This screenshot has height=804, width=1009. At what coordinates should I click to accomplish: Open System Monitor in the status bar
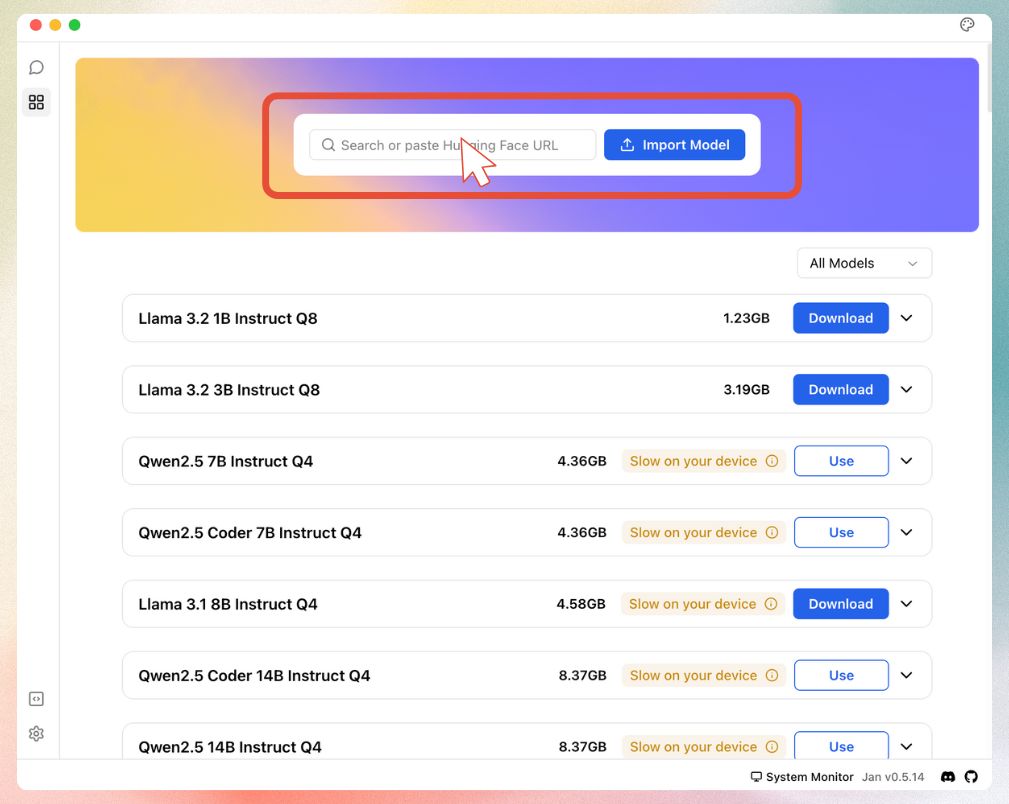[x=801, y=777]
